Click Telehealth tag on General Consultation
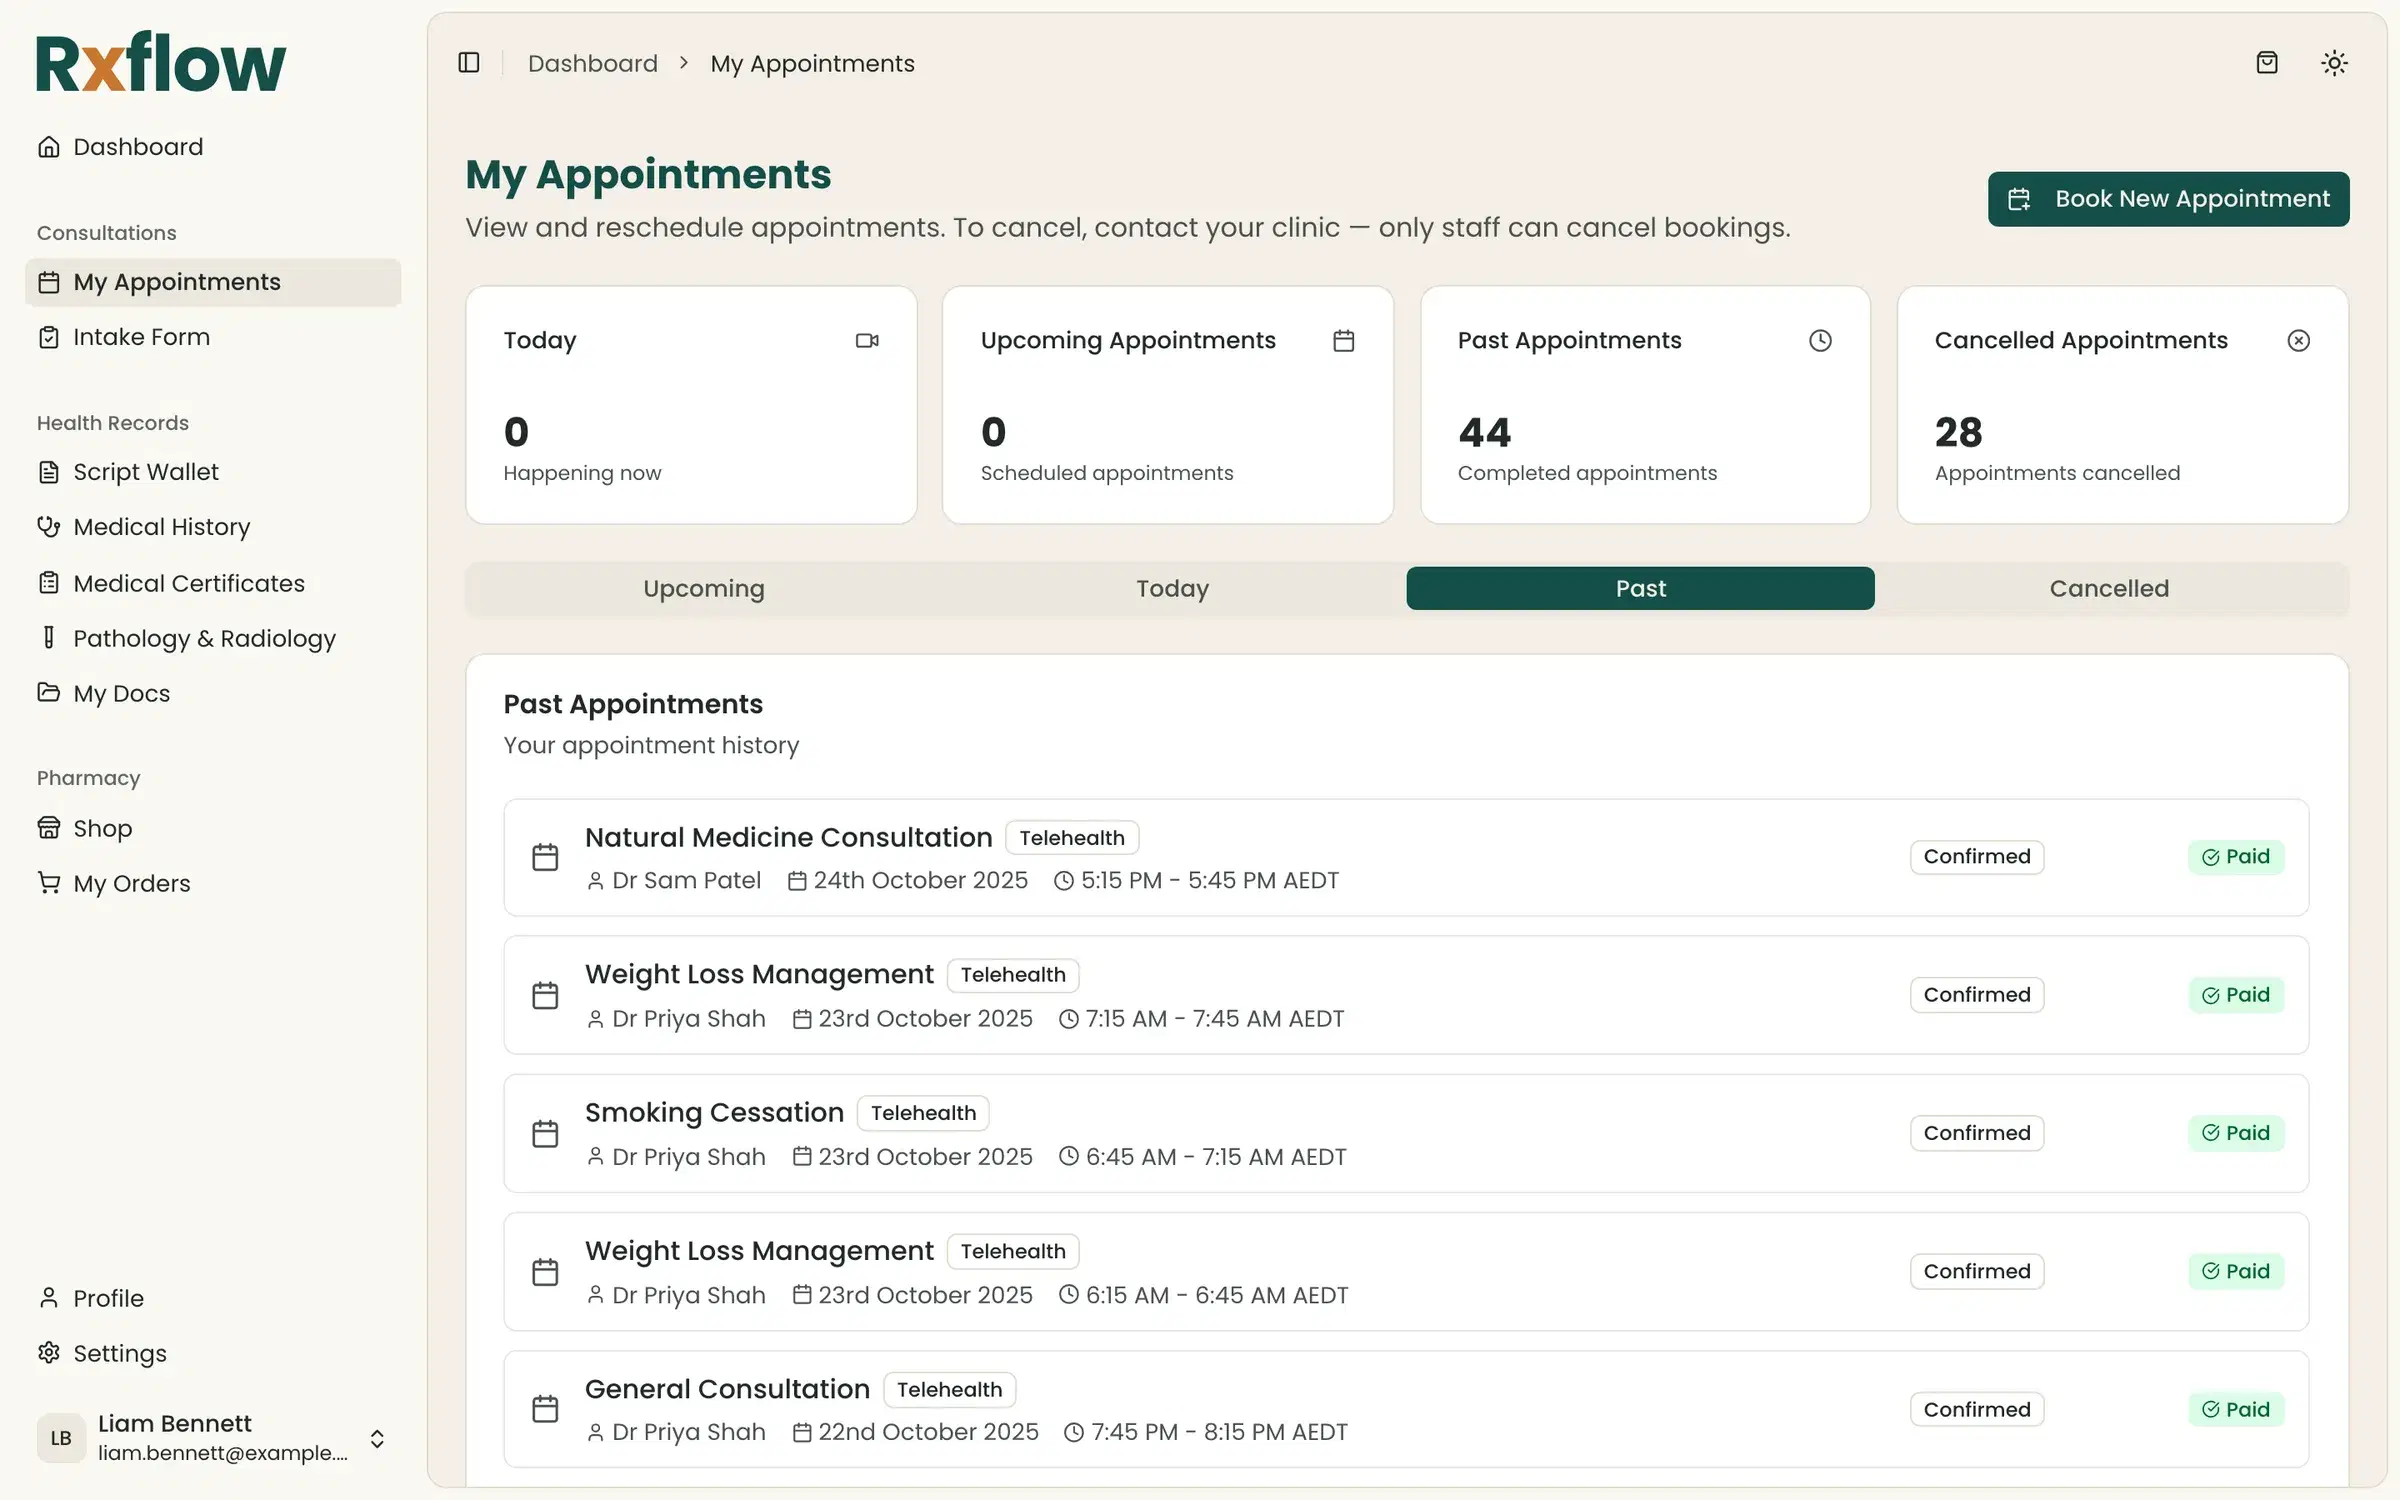The height and width of the screenshot is (1500, 2400). click(949, 1389)
